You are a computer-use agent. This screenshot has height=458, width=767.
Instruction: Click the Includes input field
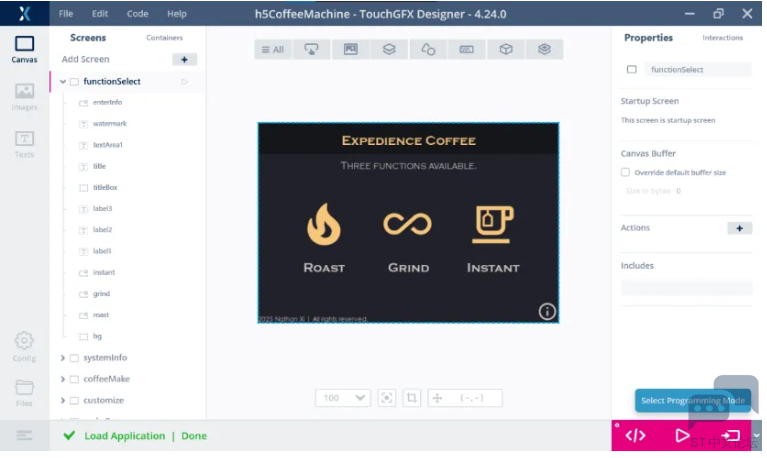click(686, 288)
